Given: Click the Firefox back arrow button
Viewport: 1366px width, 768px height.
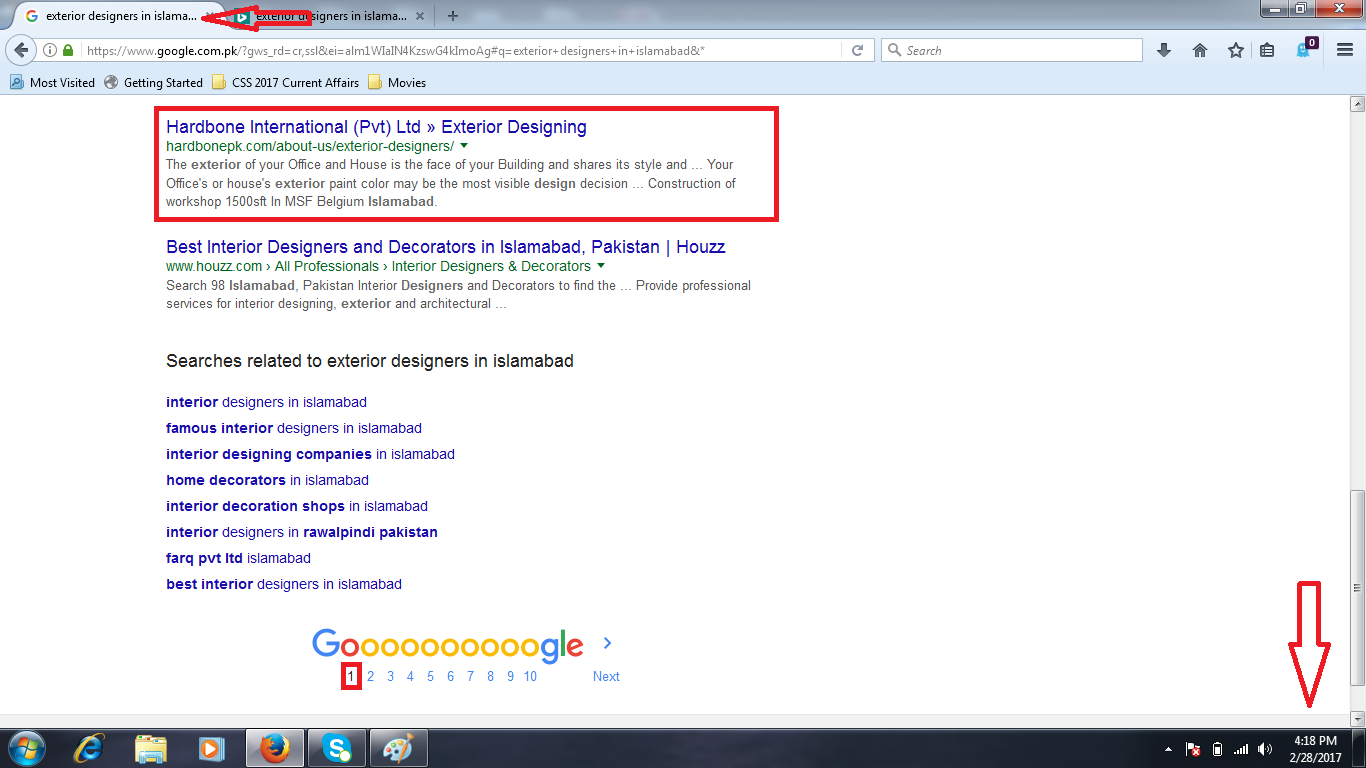Looking at the screenshot, I should 22,50.
